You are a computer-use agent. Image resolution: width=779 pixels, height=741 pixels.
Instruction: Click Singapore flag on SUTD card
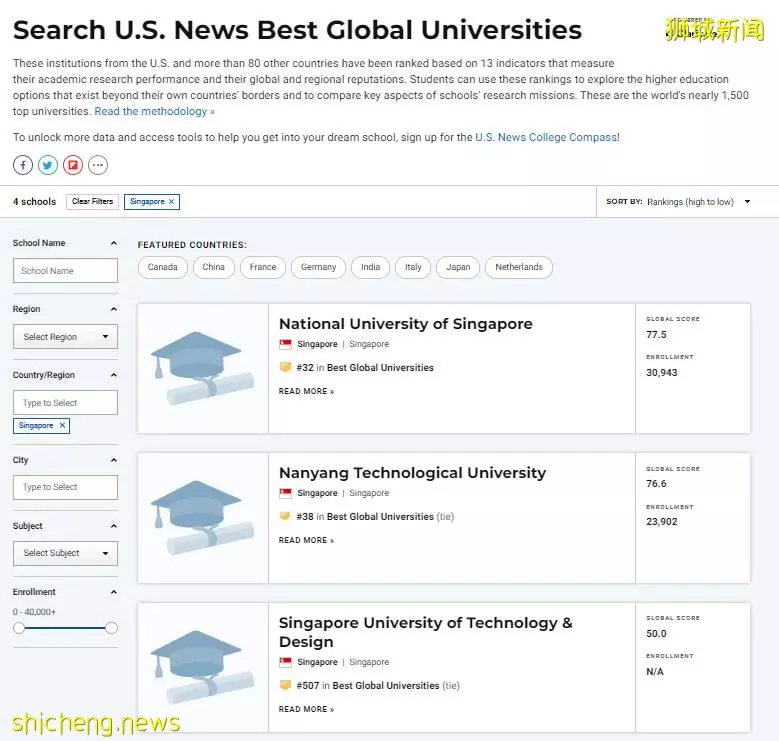click(x=286, y=662)
